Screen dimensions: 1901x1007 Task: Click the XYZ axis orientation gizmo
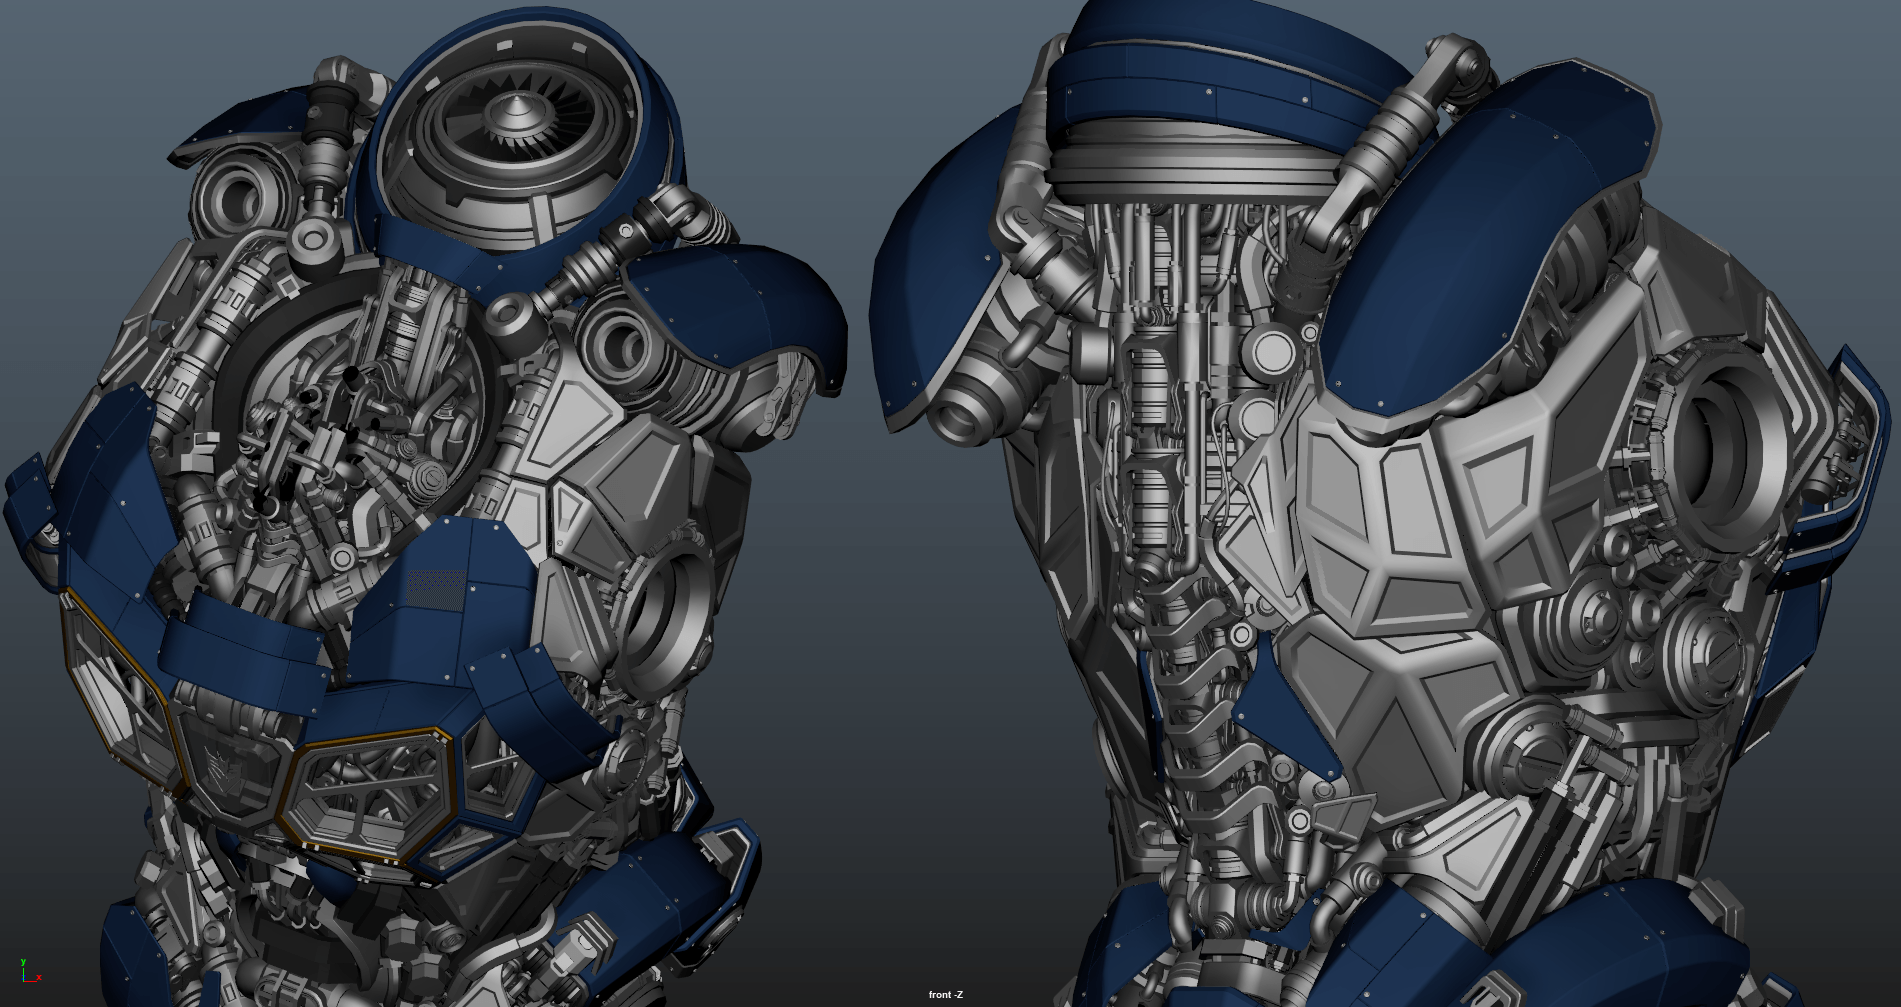click(27, 971)
